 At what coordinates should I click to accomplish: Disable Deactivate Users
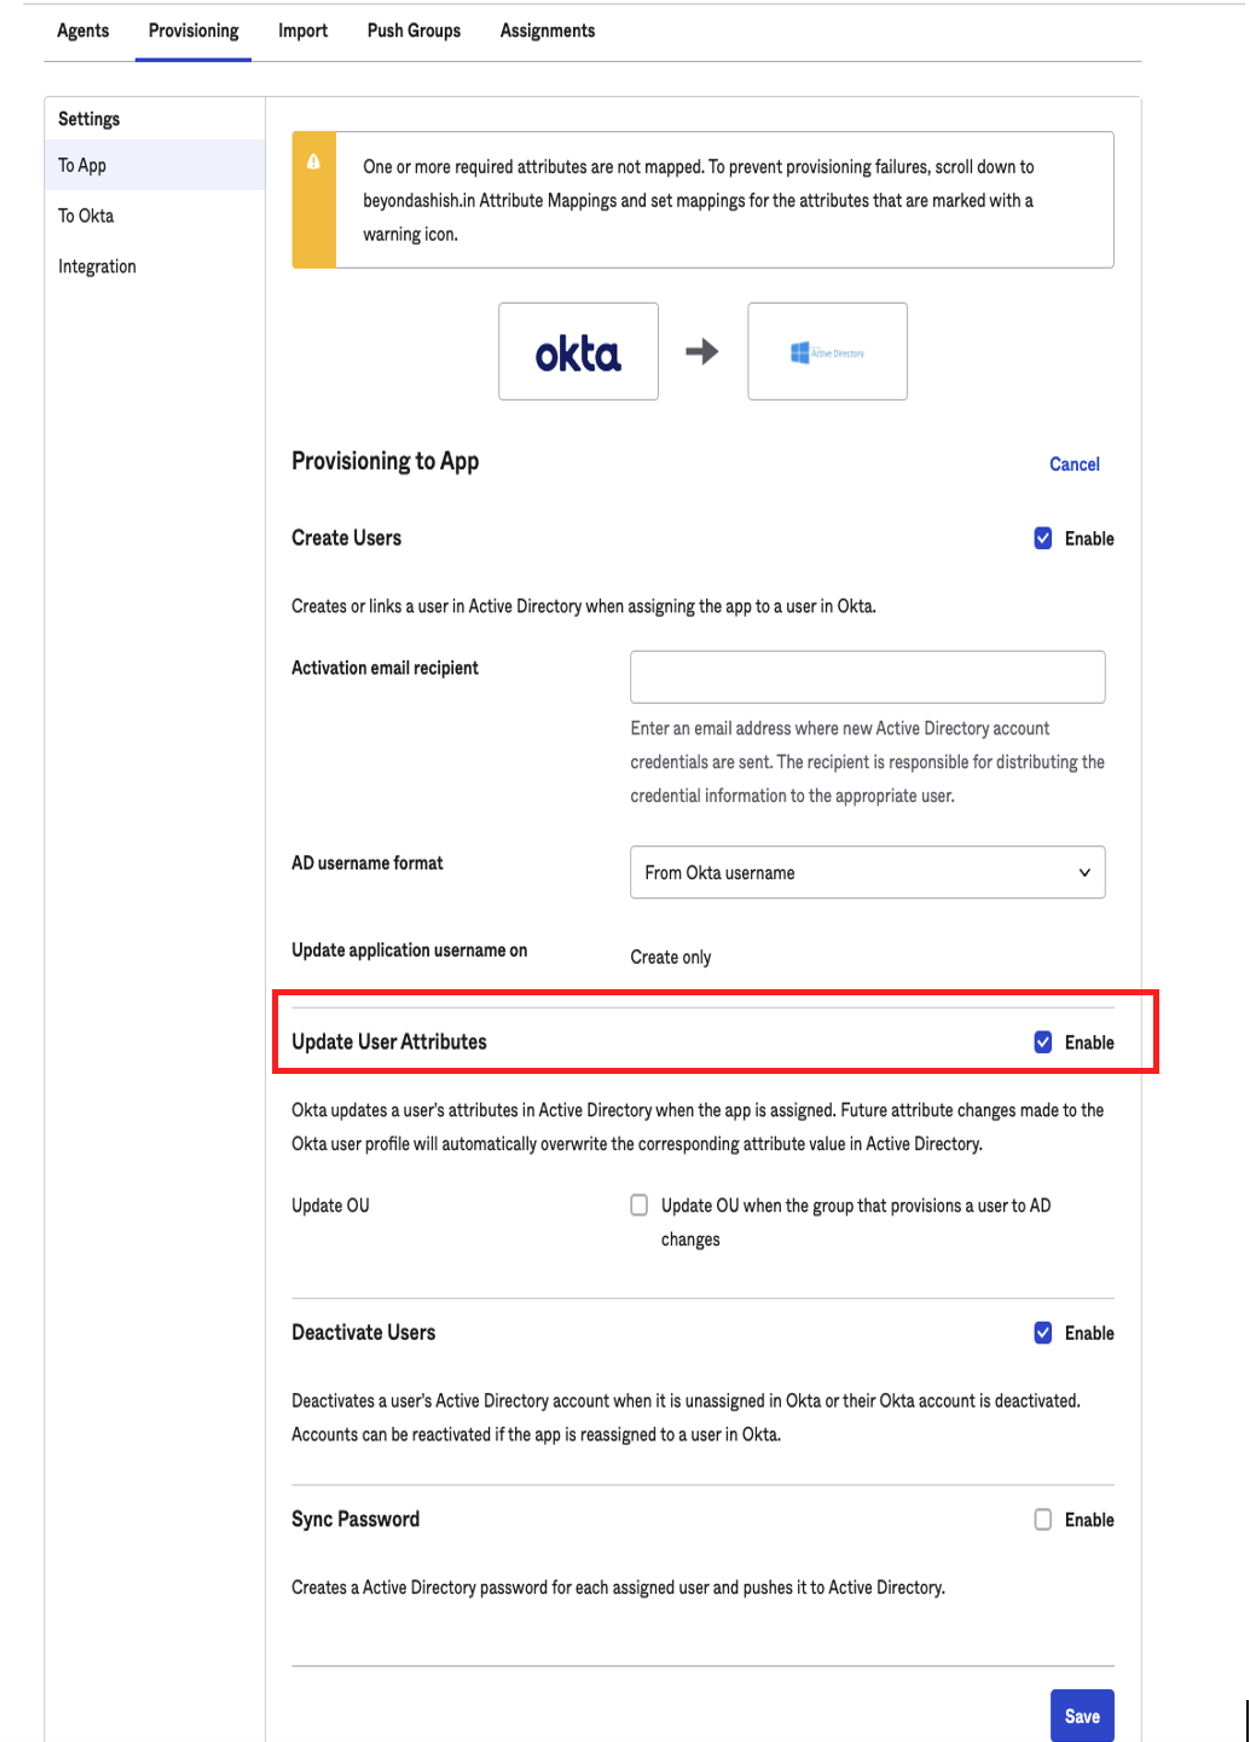tap(1042, 1332)
